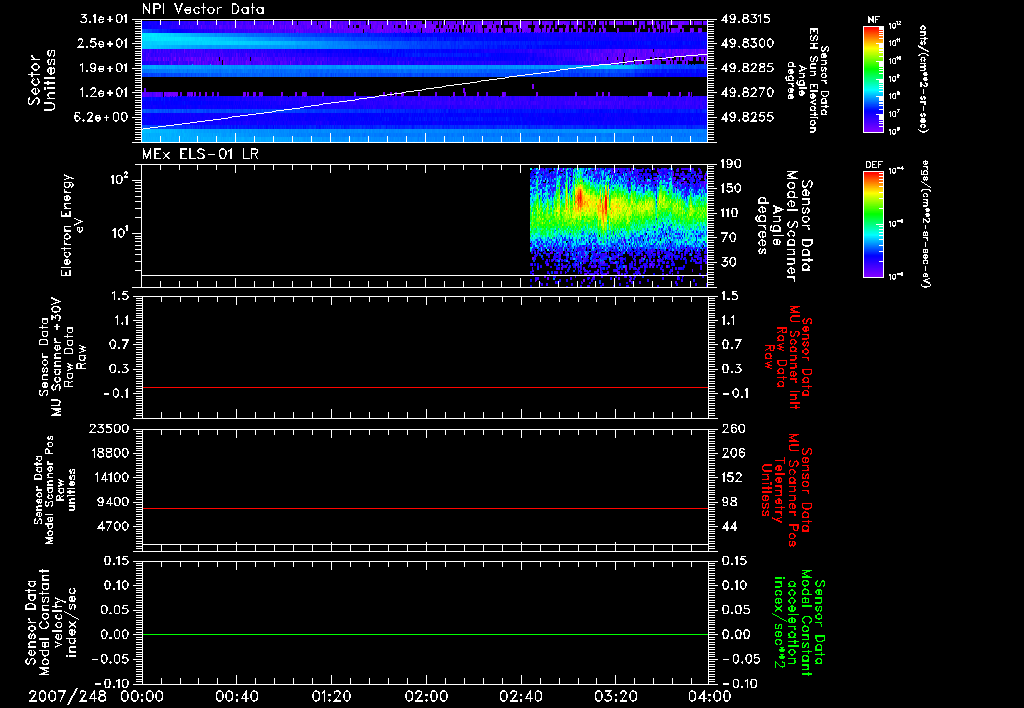This screenshot has height=708, width=1024.
Task: Click the 01:20 time axis label
Action: tap(331, 696)
